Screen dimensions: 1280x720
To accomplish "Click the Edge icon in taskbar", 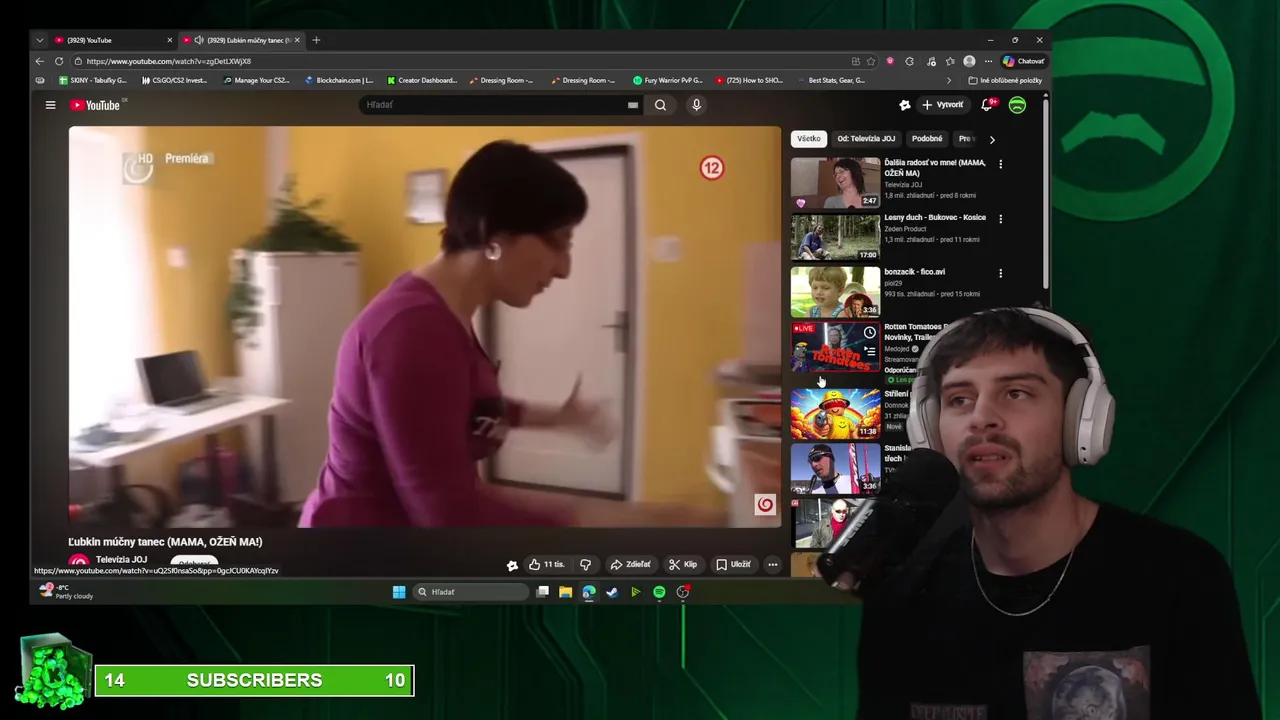I will [x=588, y=592].
